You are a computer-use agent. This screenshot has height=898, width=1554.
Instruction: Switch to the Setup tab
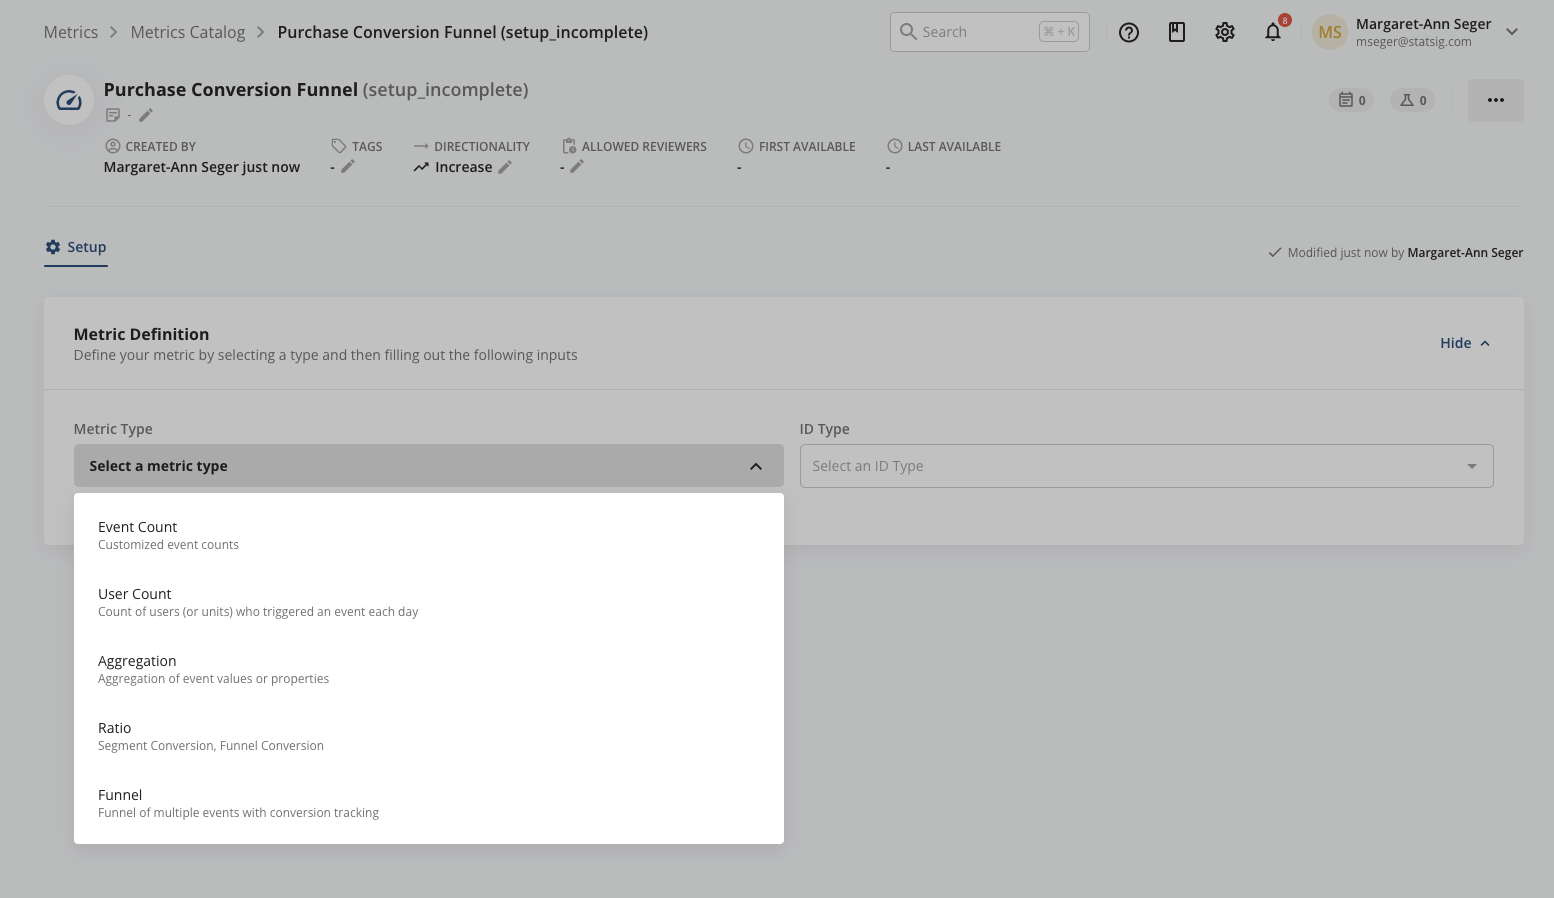pyautogui.click(x=75, y=246)
